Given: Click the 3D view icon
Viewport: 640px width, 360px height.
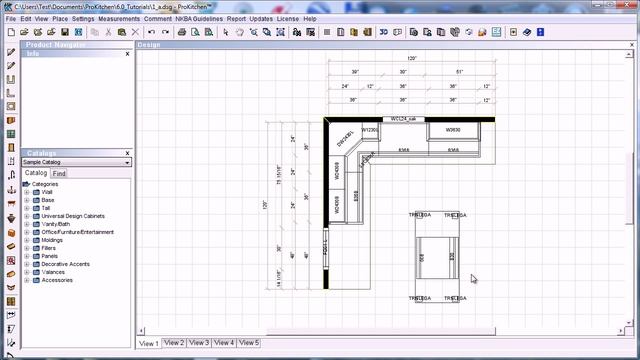Looking at the screenshot, I should [384, 32].
